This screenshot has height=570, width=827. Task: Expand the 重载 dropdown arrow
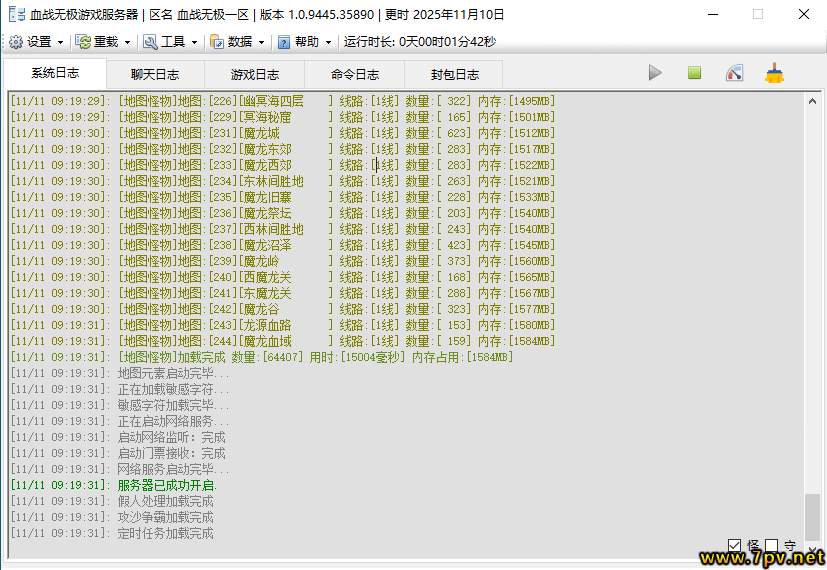[x=127, y=42]
